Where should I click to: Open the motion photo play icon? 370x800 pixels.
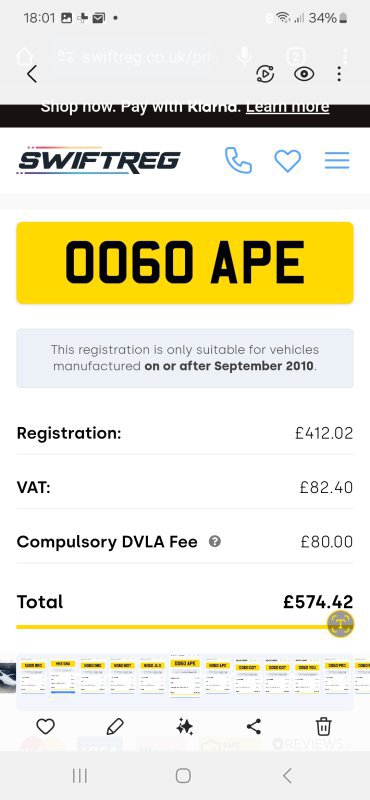(x=265, y=74)
